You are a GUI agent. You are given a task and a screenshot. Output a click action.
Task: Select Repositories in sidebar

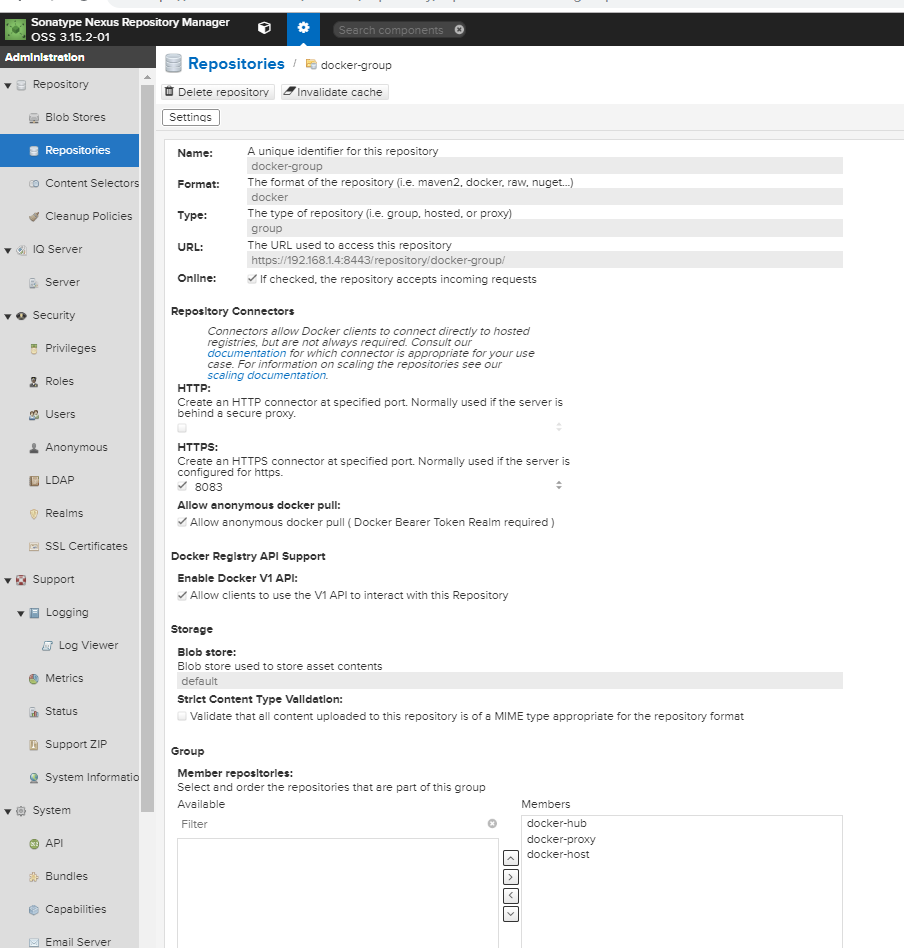tap(70, 151)
